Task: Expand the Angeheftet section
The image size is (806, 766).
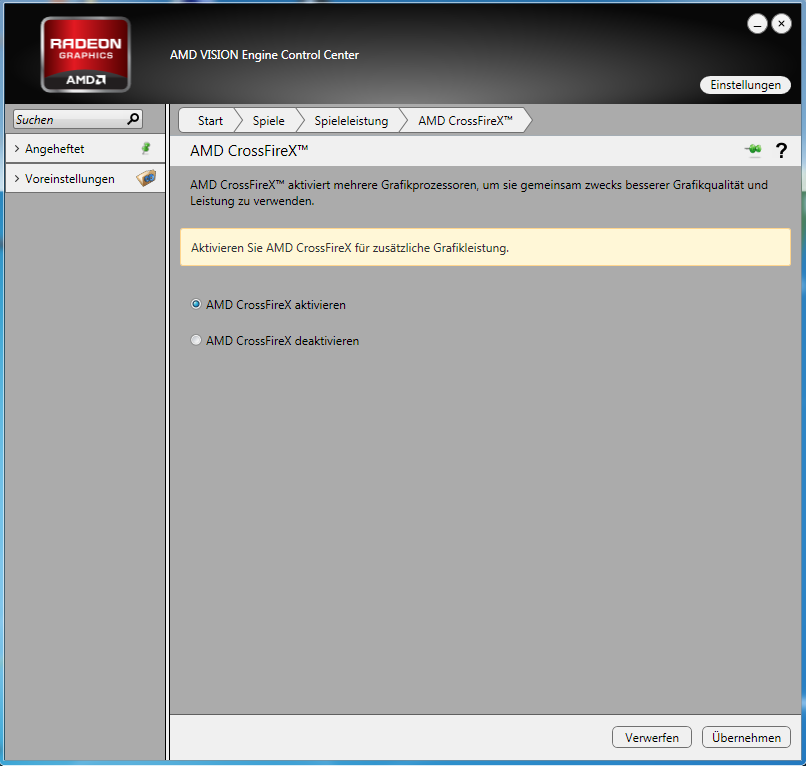Action: tap(17, 149)
